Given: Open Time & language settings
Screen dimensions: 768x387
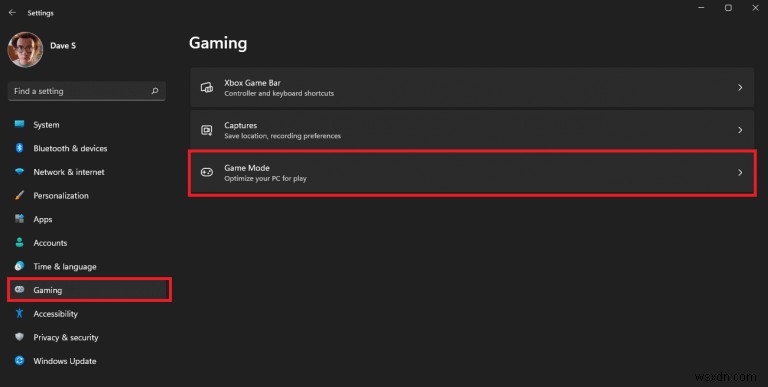Looking at the screenshot, I should coord(65,266).
